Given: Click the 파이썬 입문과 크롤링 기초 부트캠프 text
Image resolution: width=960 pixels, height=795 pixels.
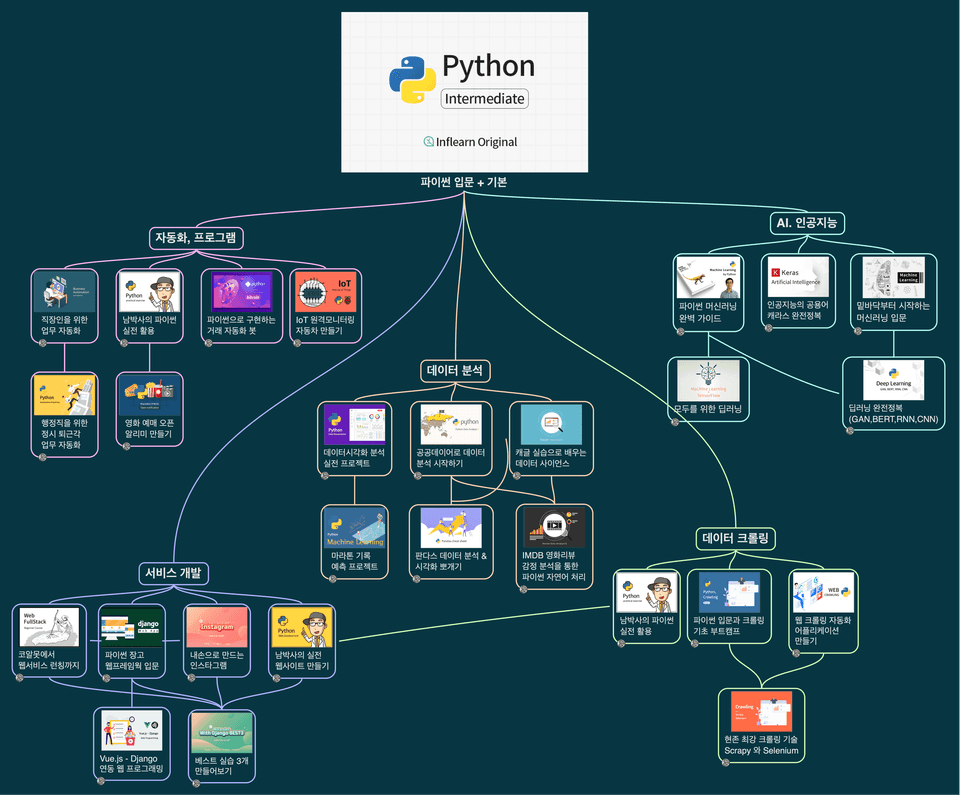Looking at the screenshot, I should [x=729, y=625].
